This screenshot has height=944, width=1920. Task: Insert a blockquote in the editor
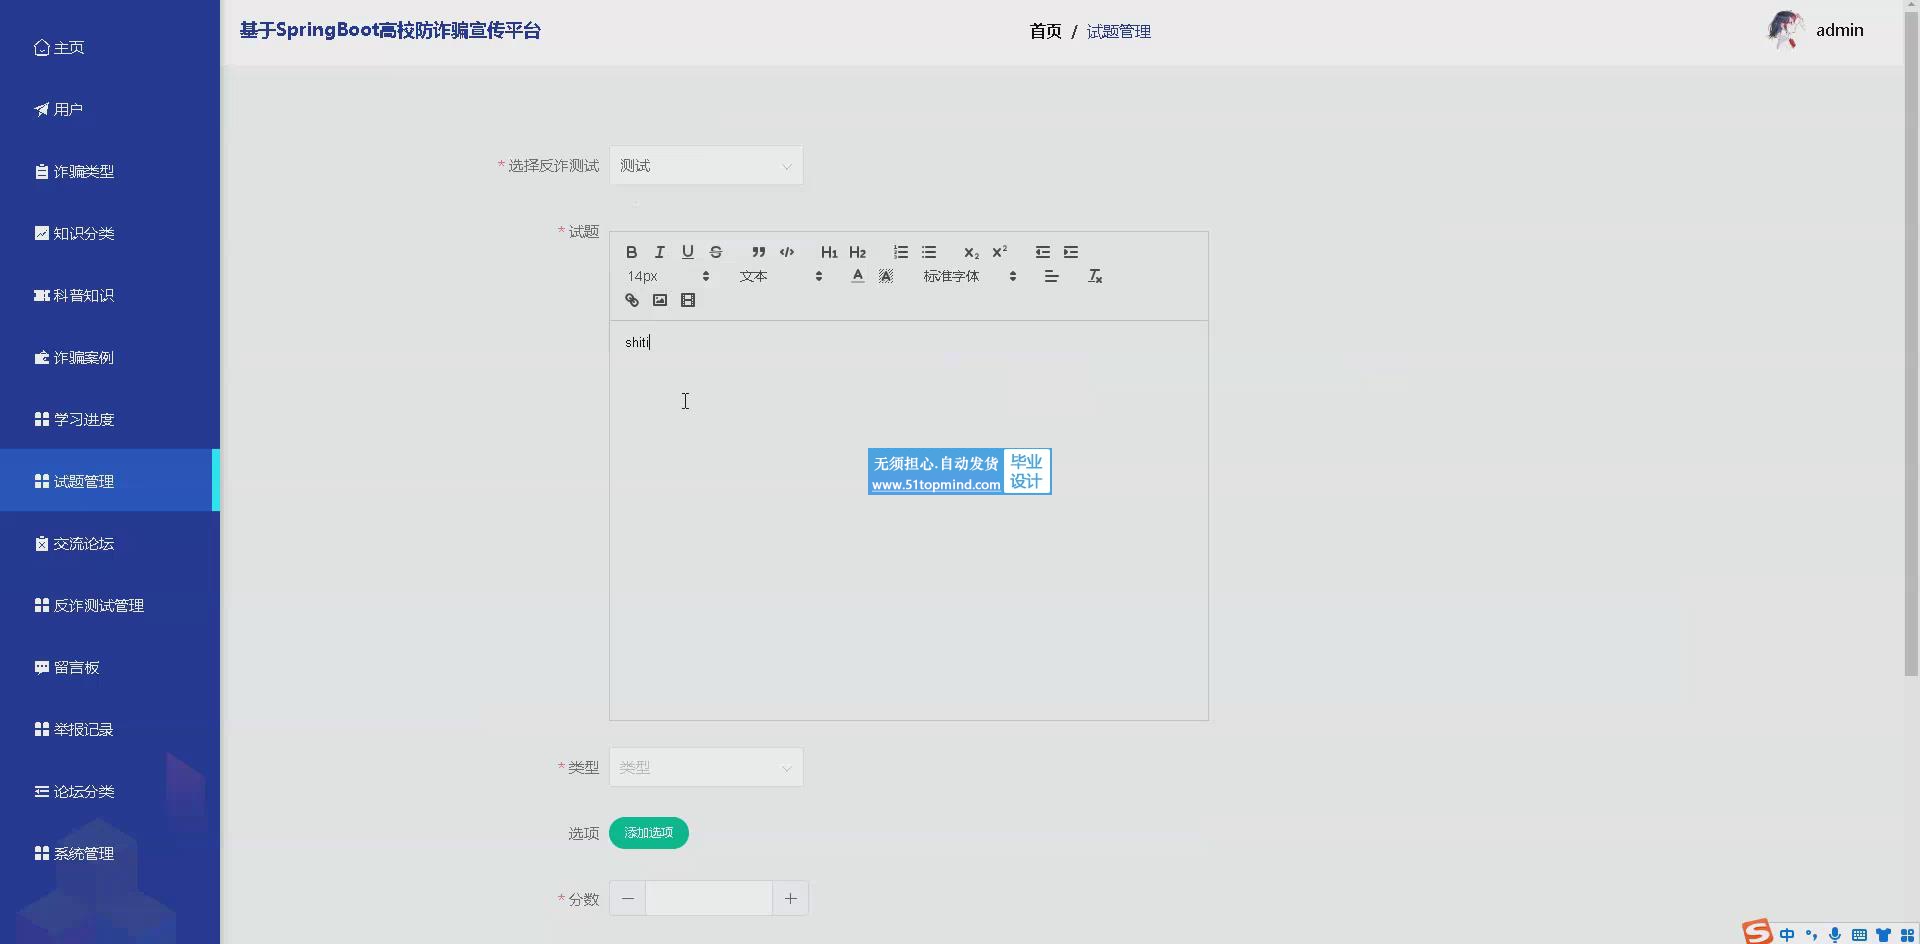pyautogui.click(x=758, y=252)
